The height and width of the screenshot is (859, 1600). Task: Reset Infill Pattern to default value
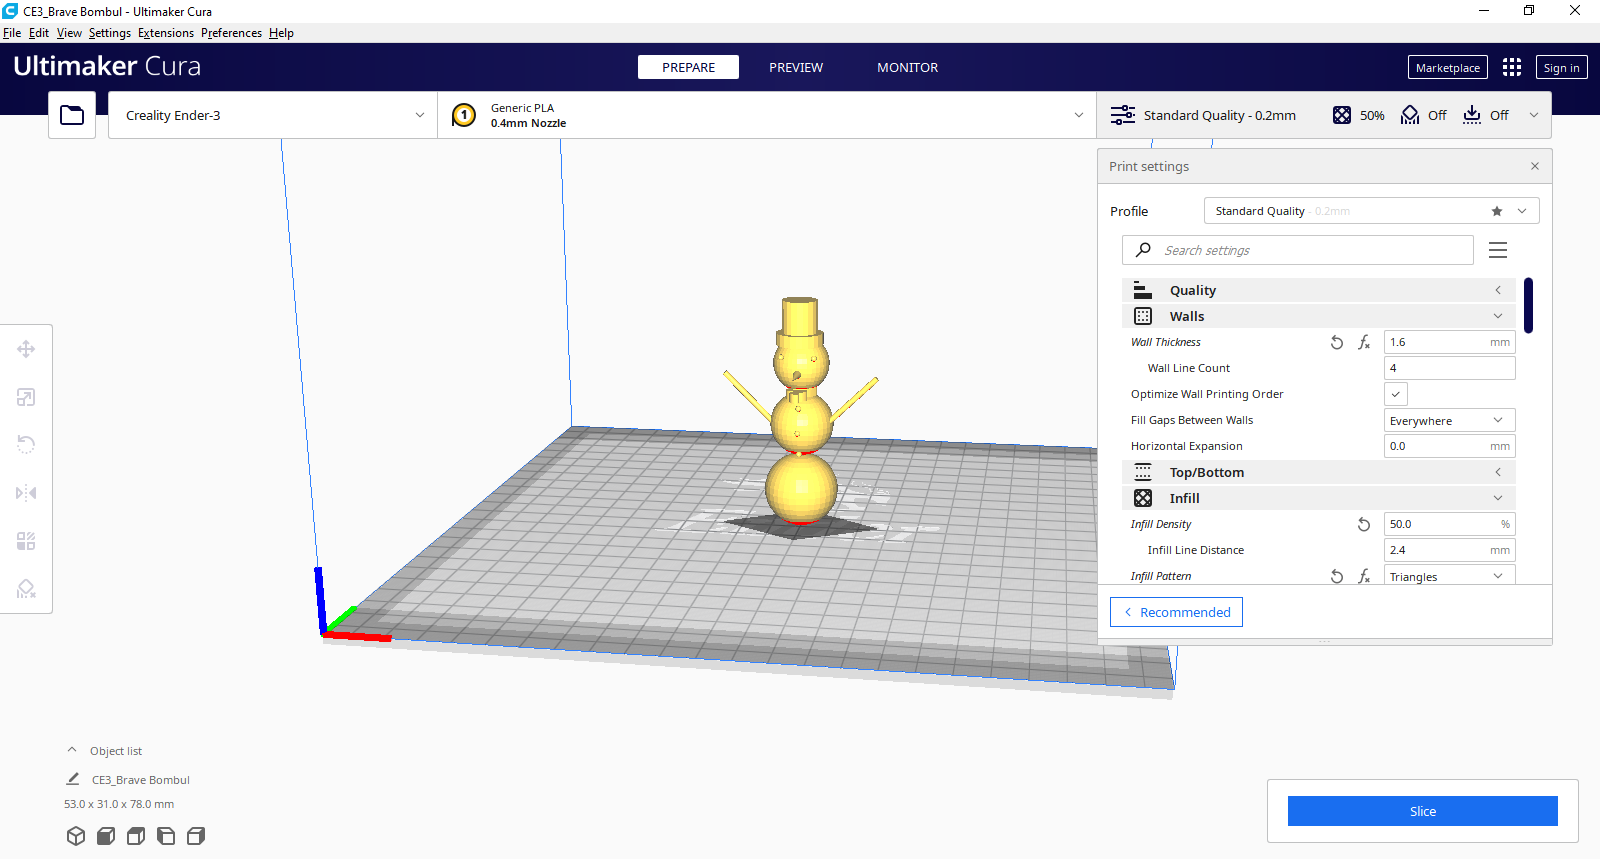click(1337, 576)
